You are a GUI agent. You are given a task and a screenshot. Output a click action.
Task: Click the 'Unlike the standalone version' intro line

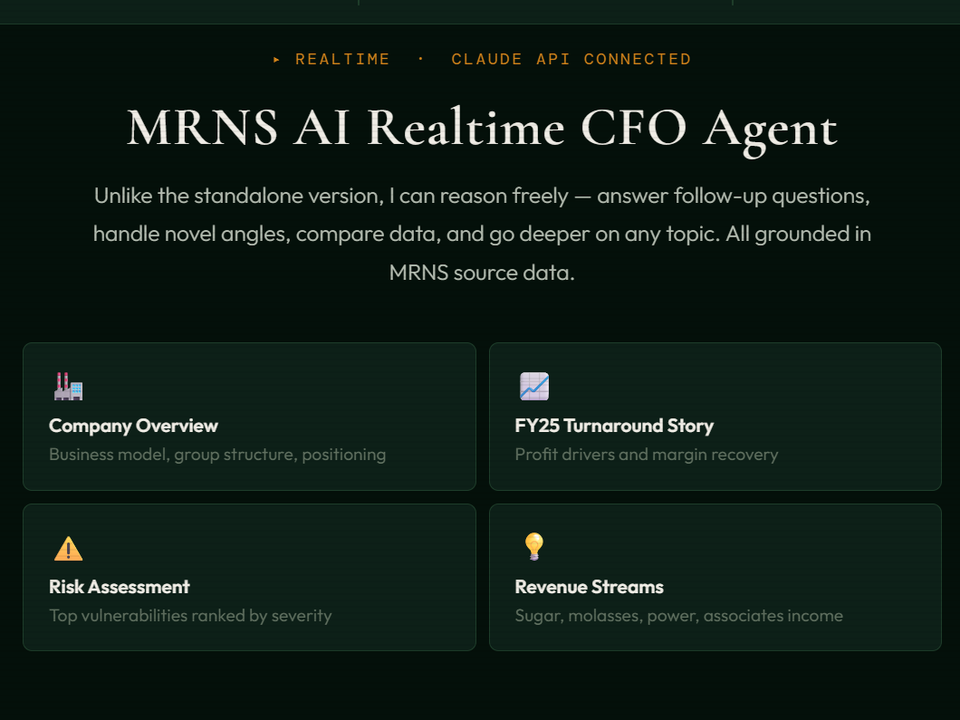pos(482,196)
